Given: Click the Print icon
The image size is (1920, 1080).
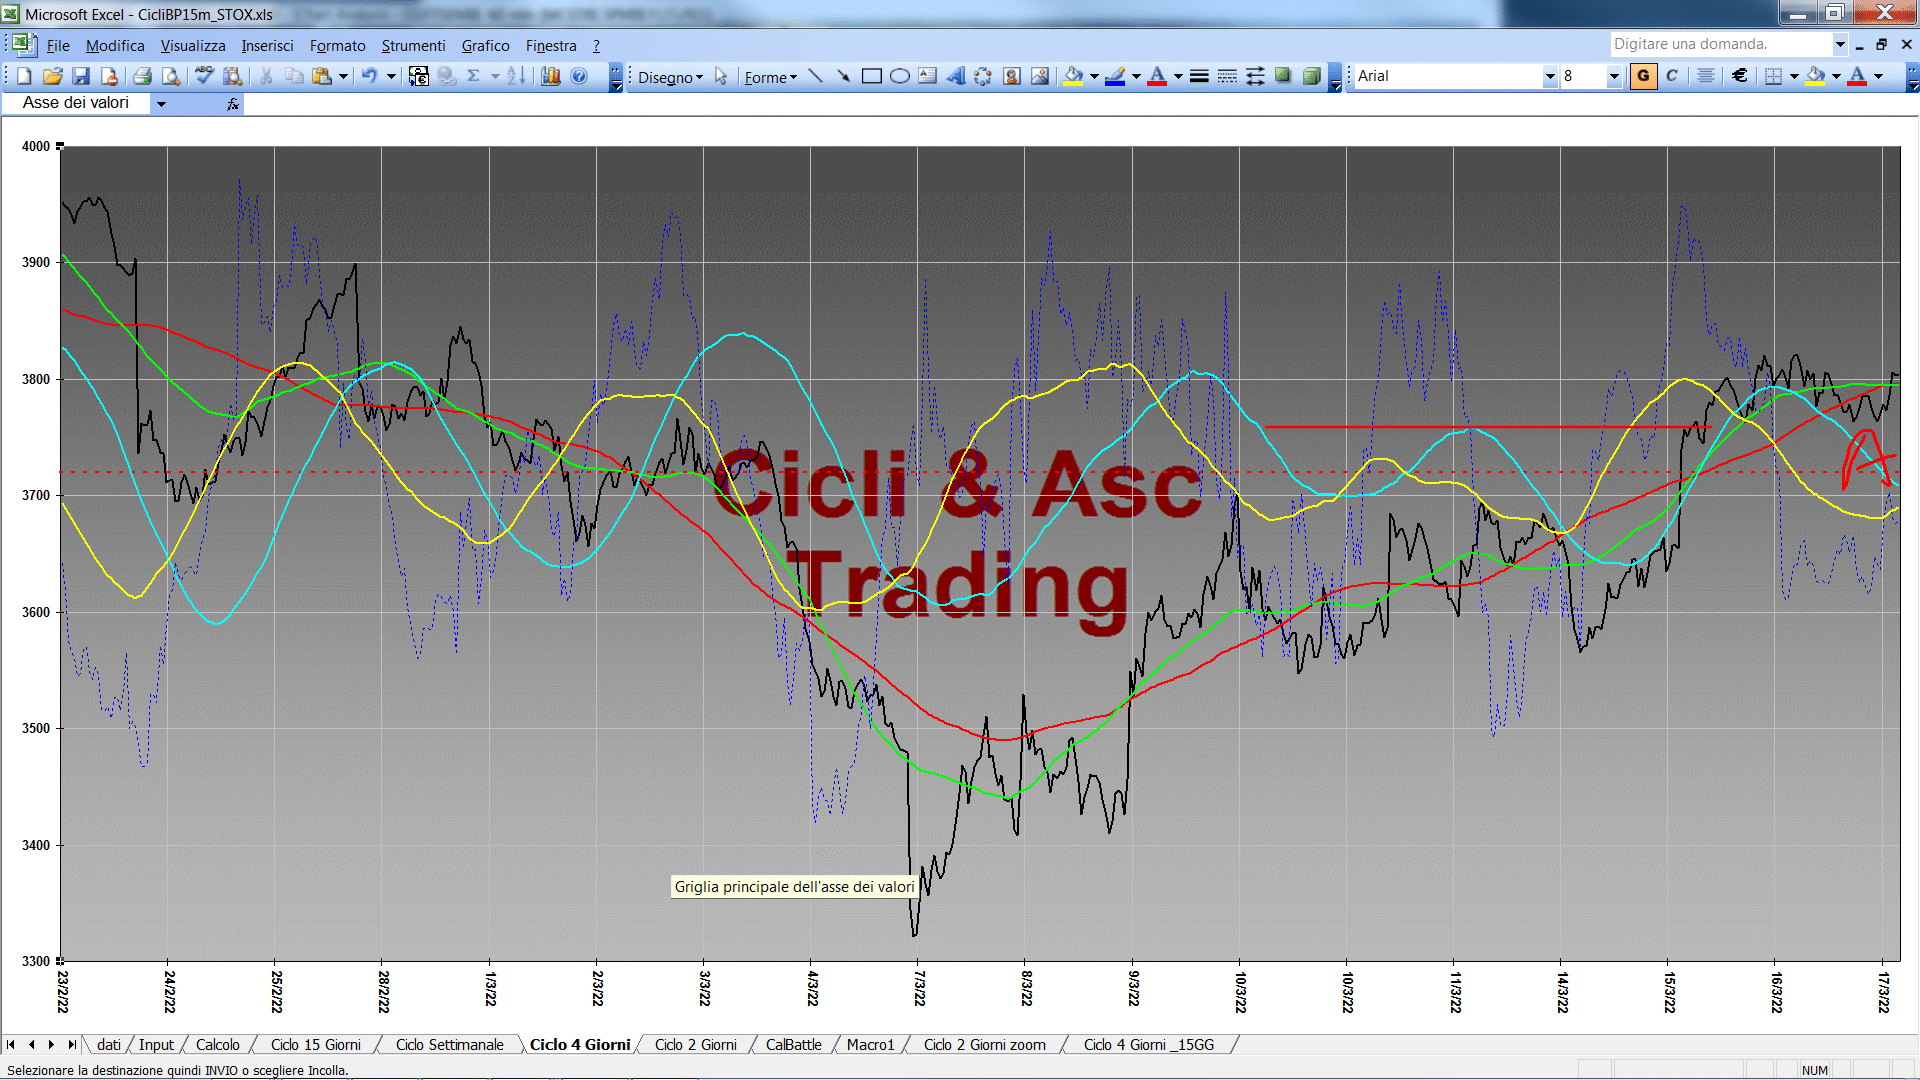Looking at the screenshot, I should (x=142, y=76).
